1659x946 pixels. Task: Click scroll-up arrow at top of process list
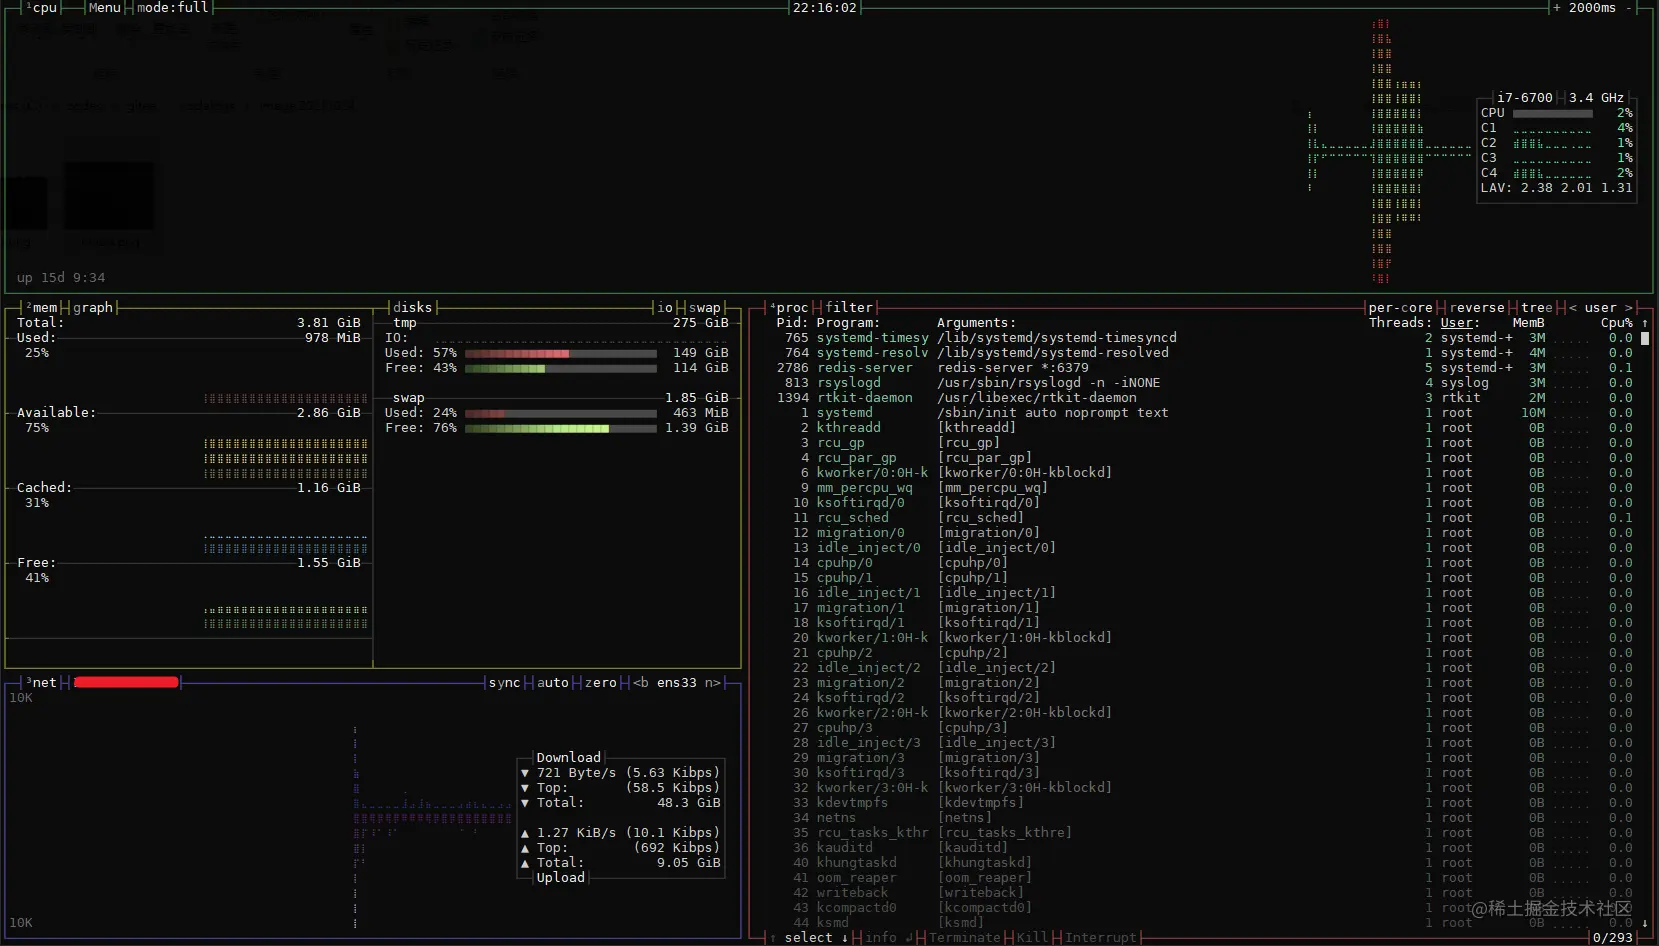point(1645,323)
